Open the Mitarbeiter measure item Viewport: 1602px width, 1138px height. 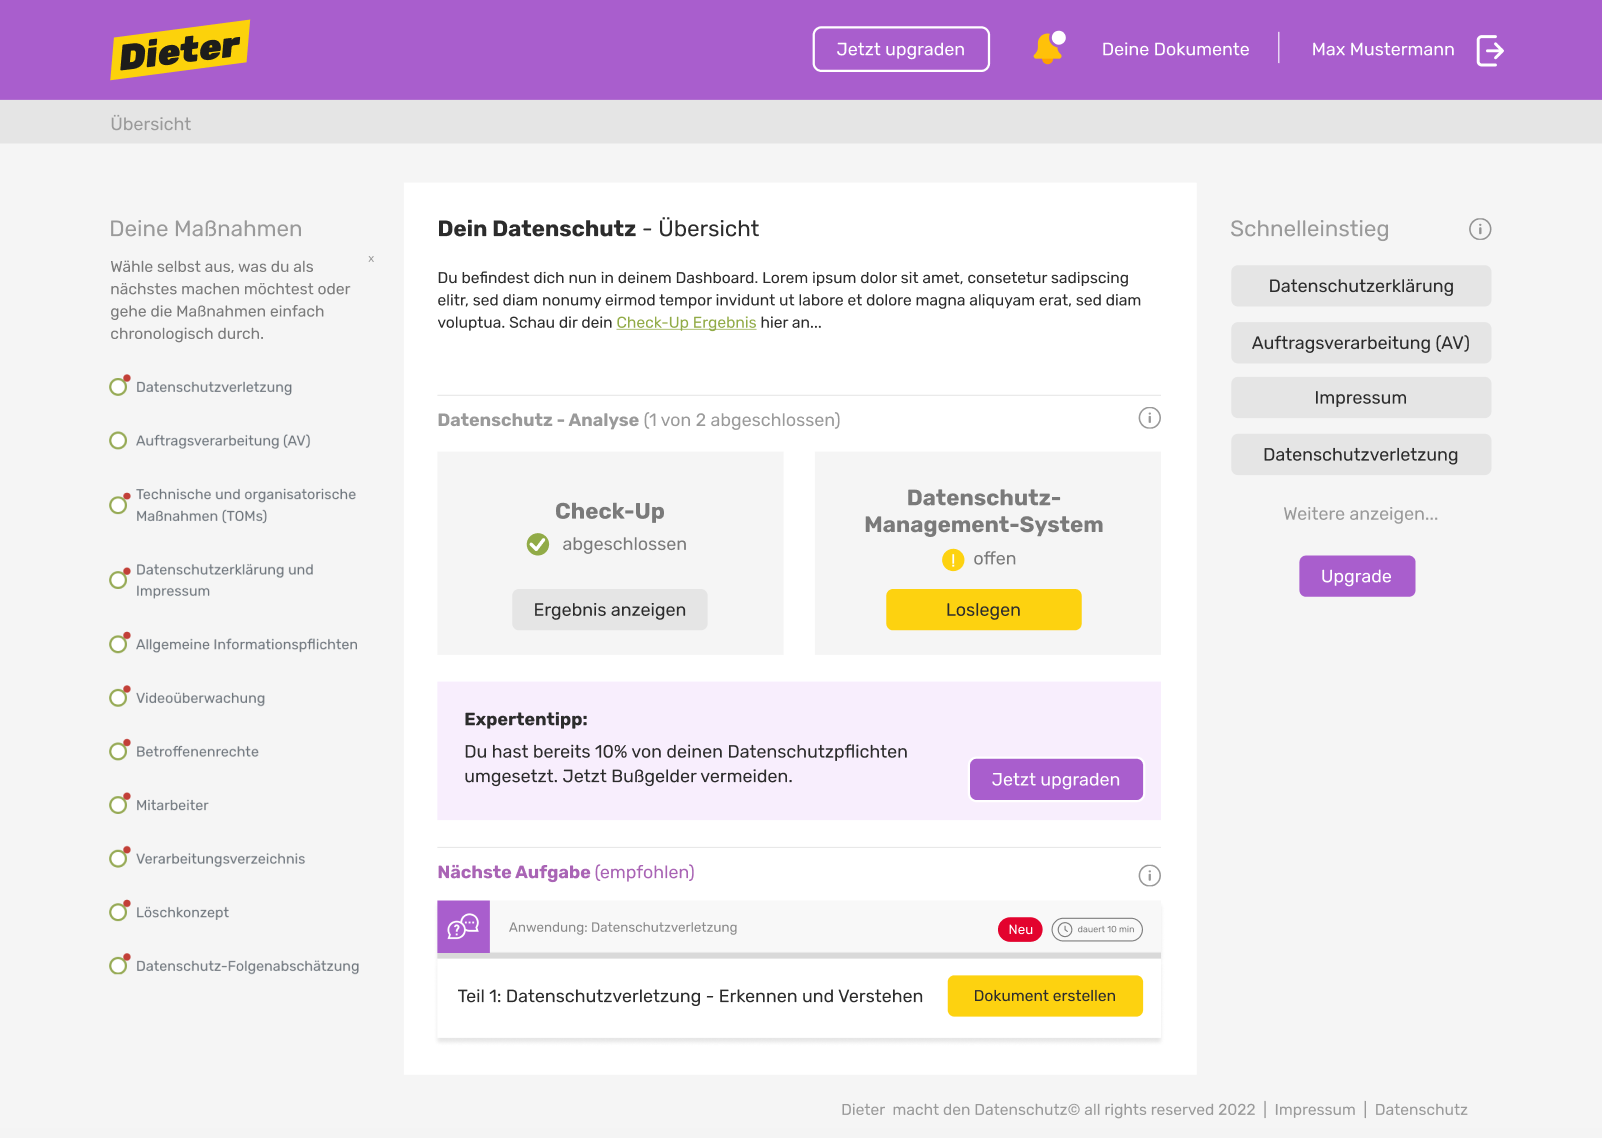[172, 805]
